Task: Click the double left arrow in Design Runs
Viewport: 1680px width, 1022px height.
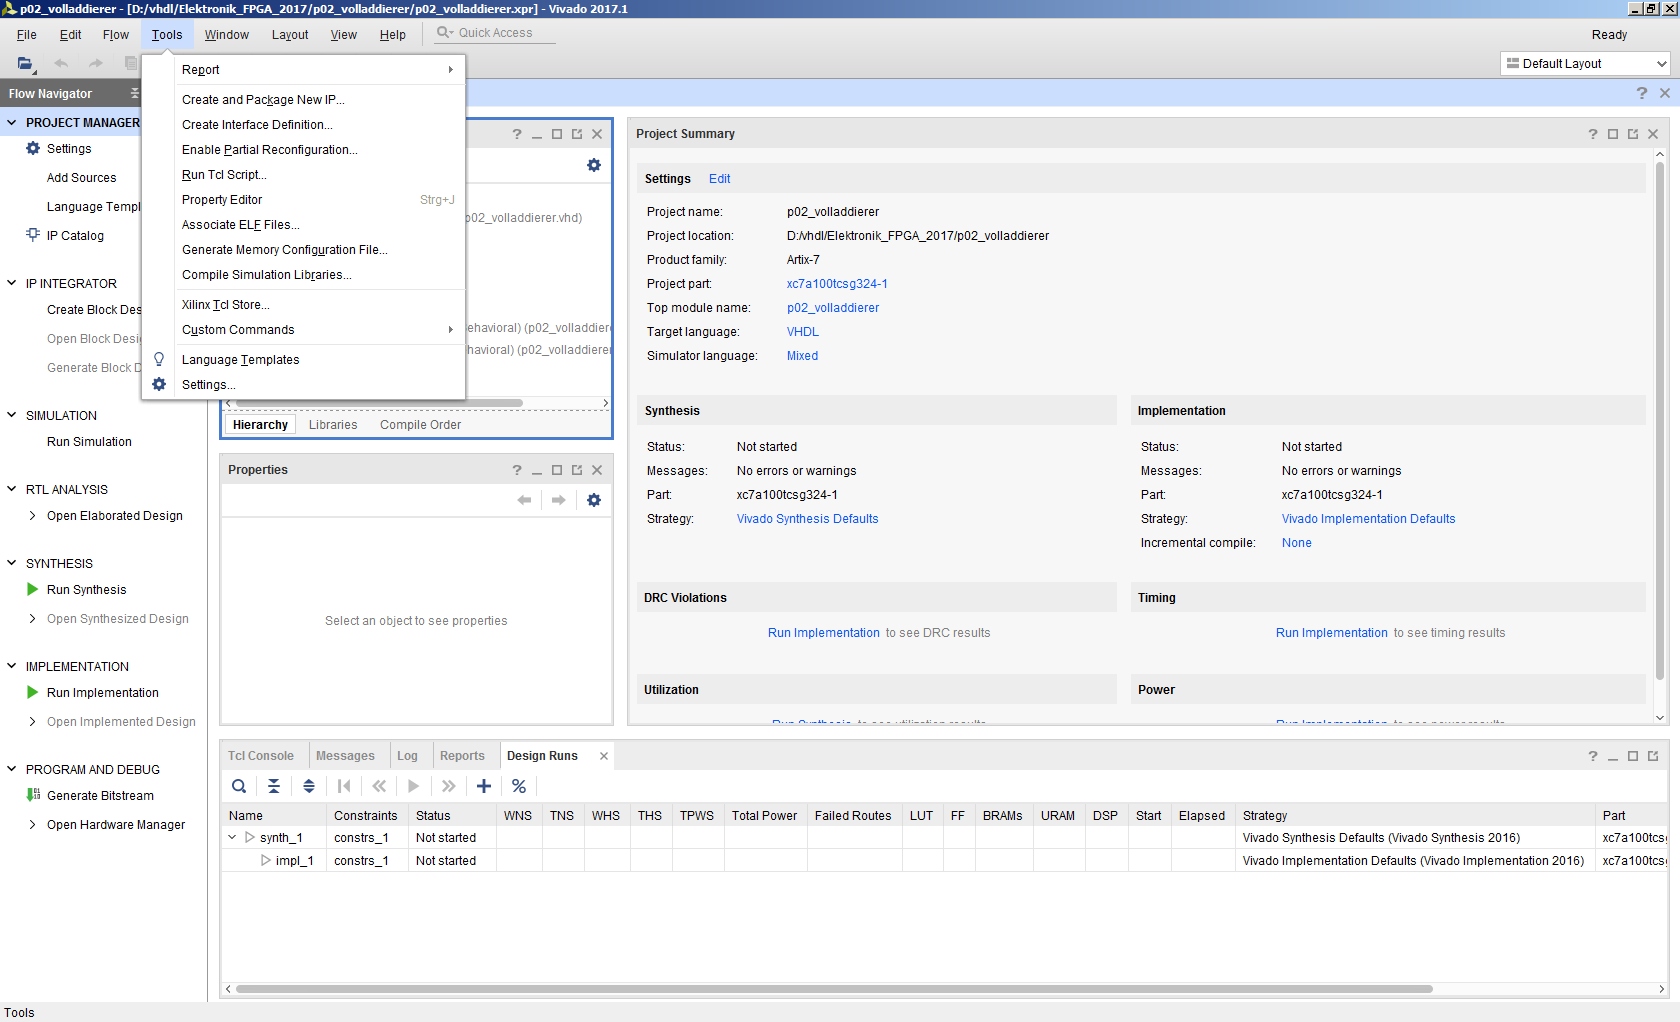Action: [x=379, y=786]
